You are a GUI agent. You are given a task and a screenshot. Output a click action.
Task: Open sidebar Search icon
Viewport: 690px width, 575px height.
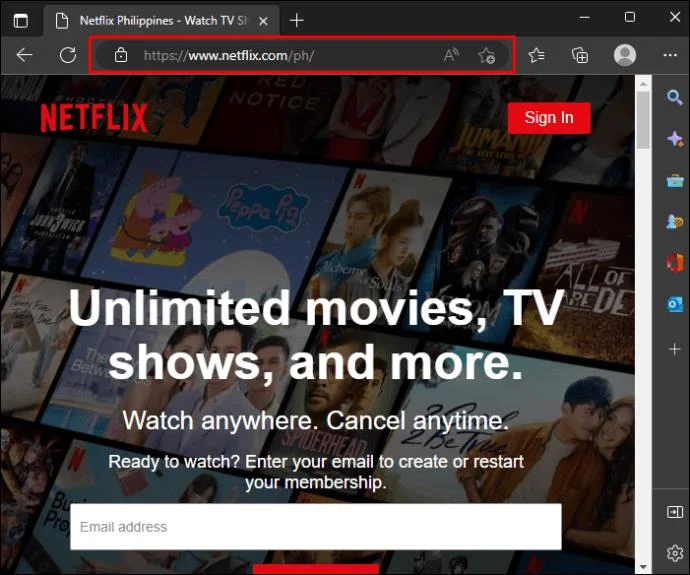tap(674, 97)
